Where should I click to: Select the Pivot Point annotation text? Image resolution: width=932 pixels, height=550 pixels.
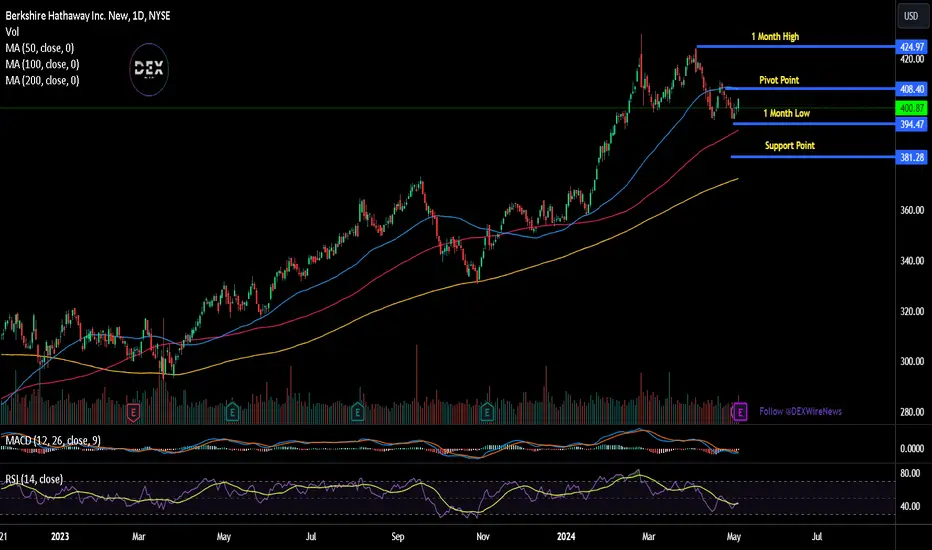pos(779,80)
